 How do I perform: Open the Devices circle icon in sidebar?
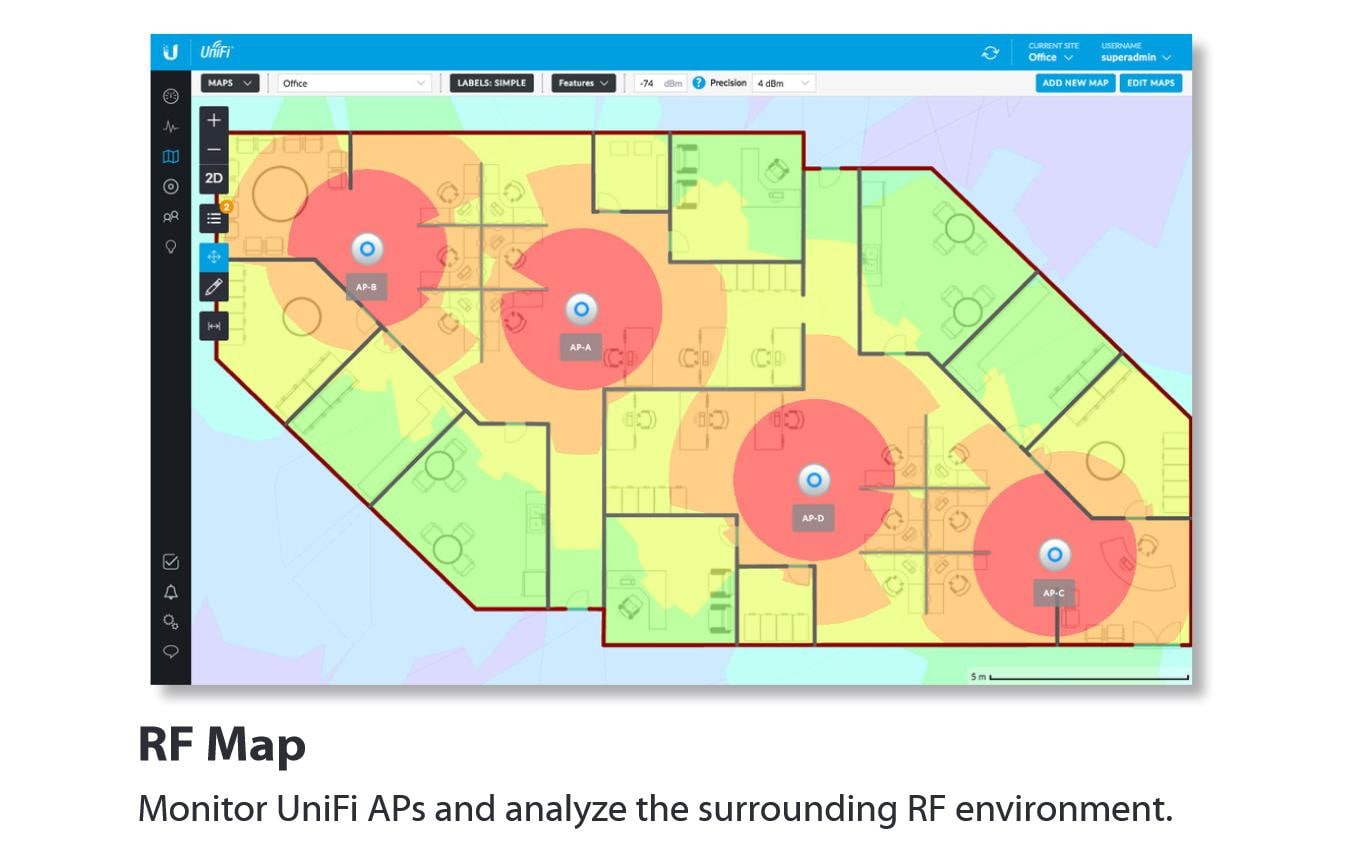[x=171, y=186]
